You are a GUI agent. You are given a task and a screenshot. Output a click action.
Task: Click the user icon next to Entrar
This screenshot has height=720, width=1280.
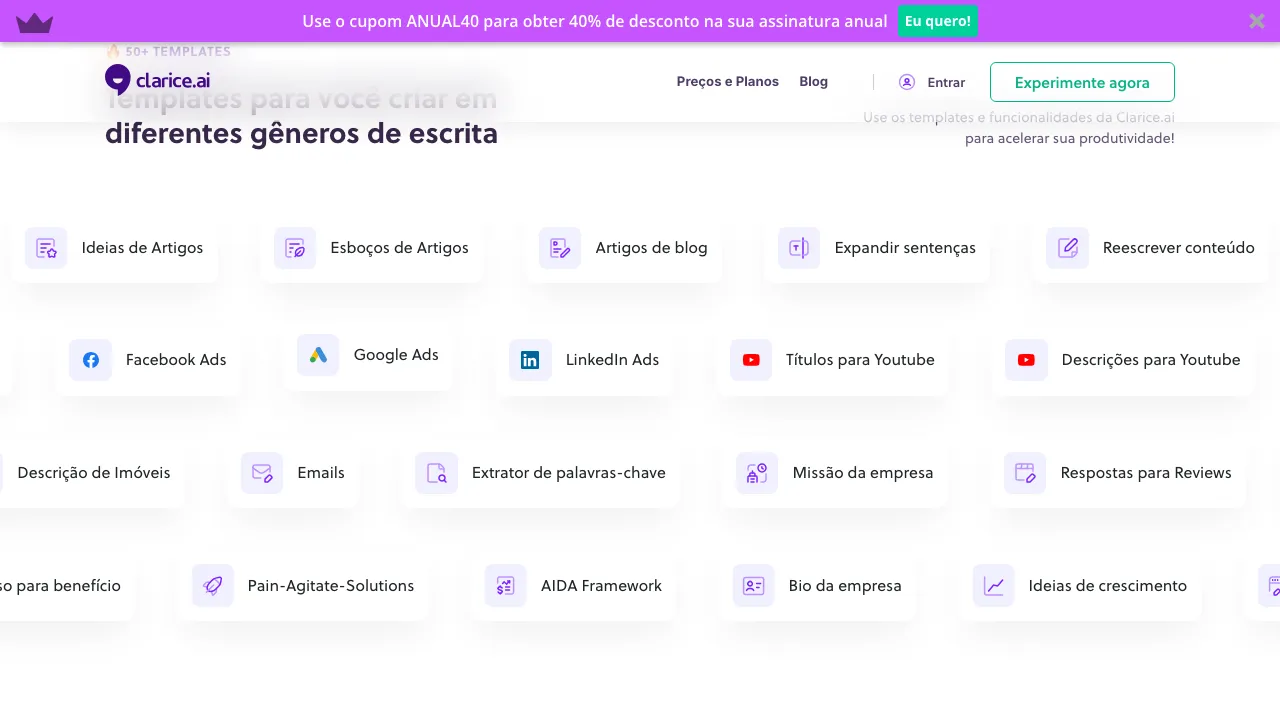[x=907, y=82]
